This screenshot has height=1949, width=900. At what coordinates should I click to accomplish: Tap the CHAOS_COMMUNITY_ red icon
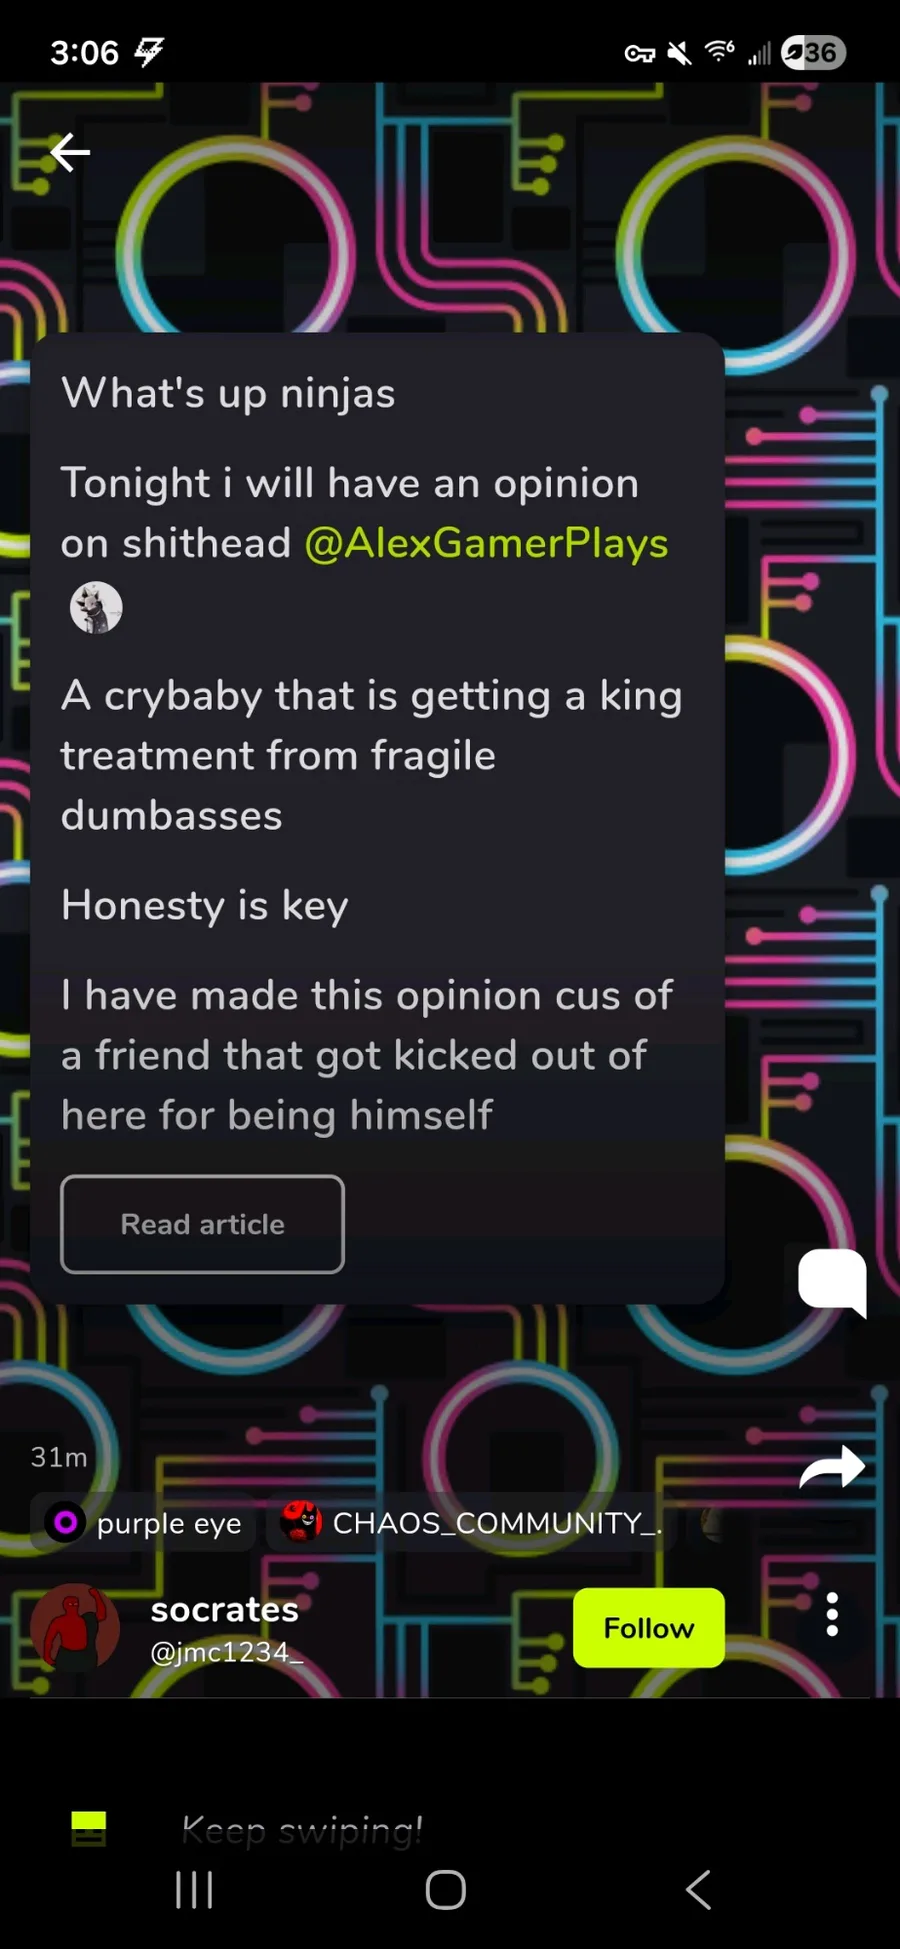[300, 1522]
